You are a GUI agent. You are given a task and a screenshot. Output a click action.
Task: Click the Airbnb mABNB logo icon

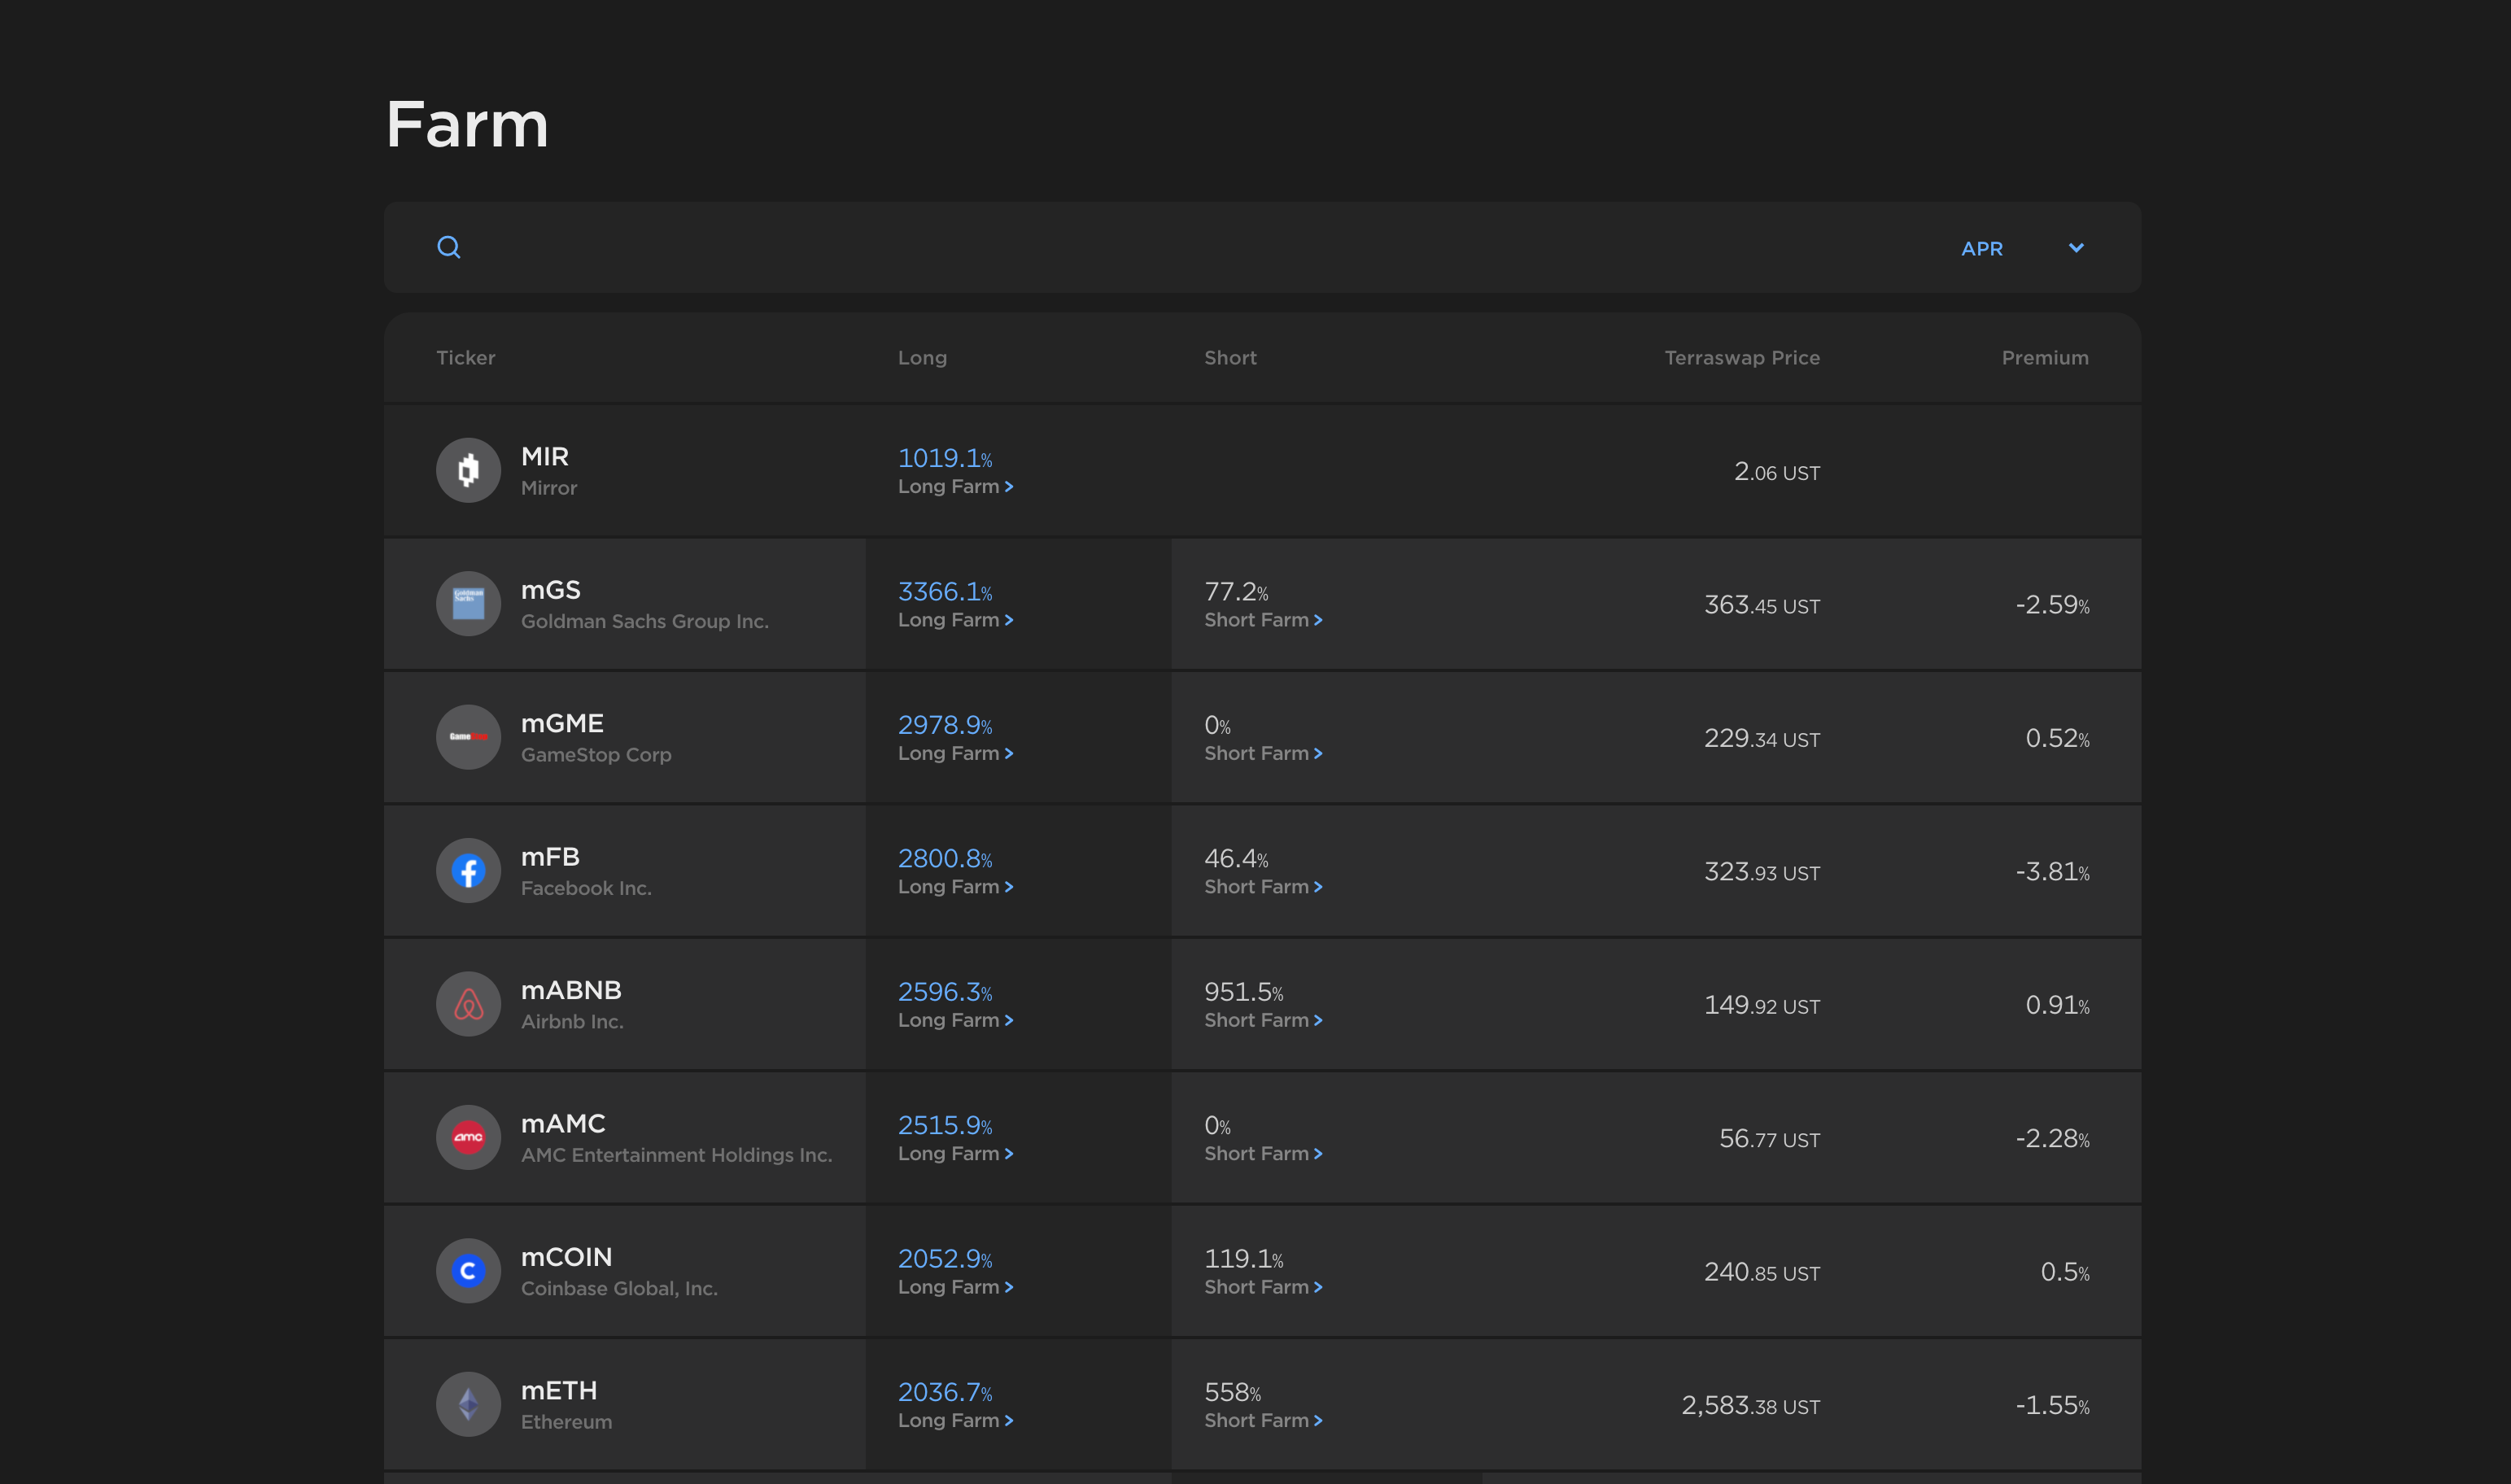(x=468, y=1004)
